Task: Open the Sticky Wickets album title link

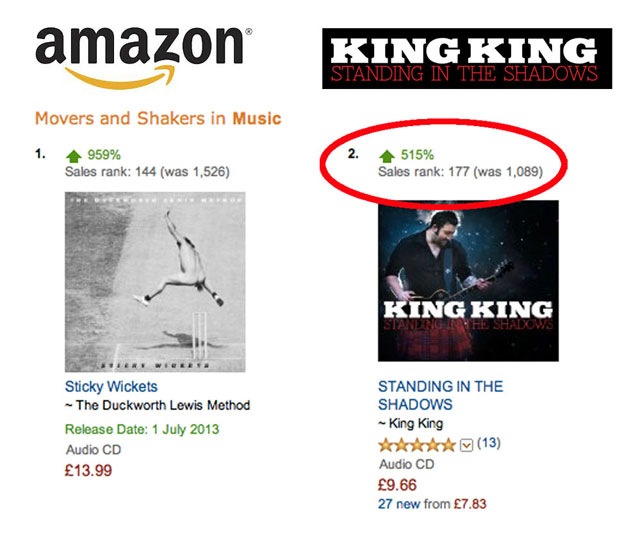Action: tap(111, 386)
